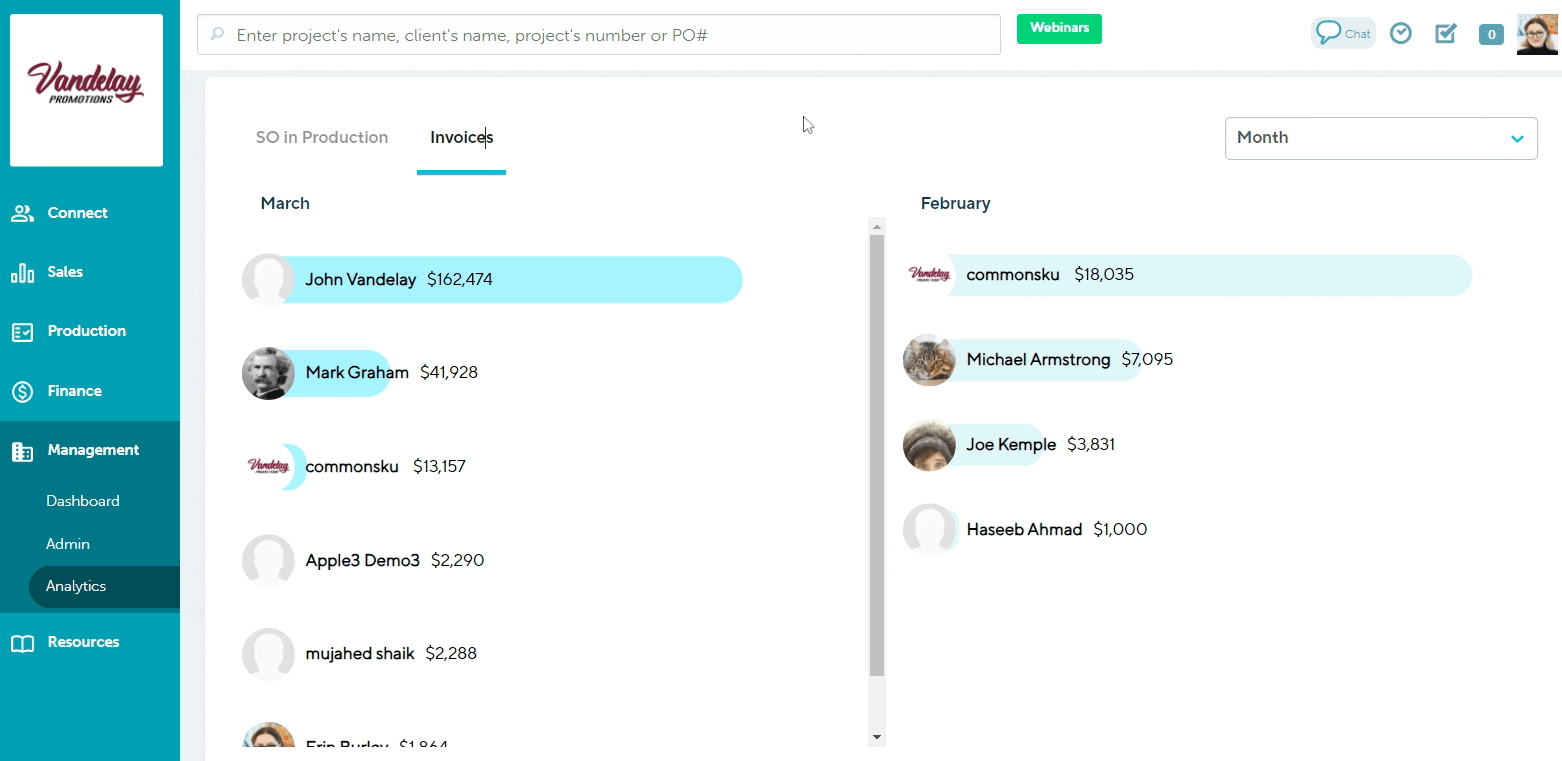Open Dashboard under Management
This screenshot has height=761, width=1562.
pos(83,500)
